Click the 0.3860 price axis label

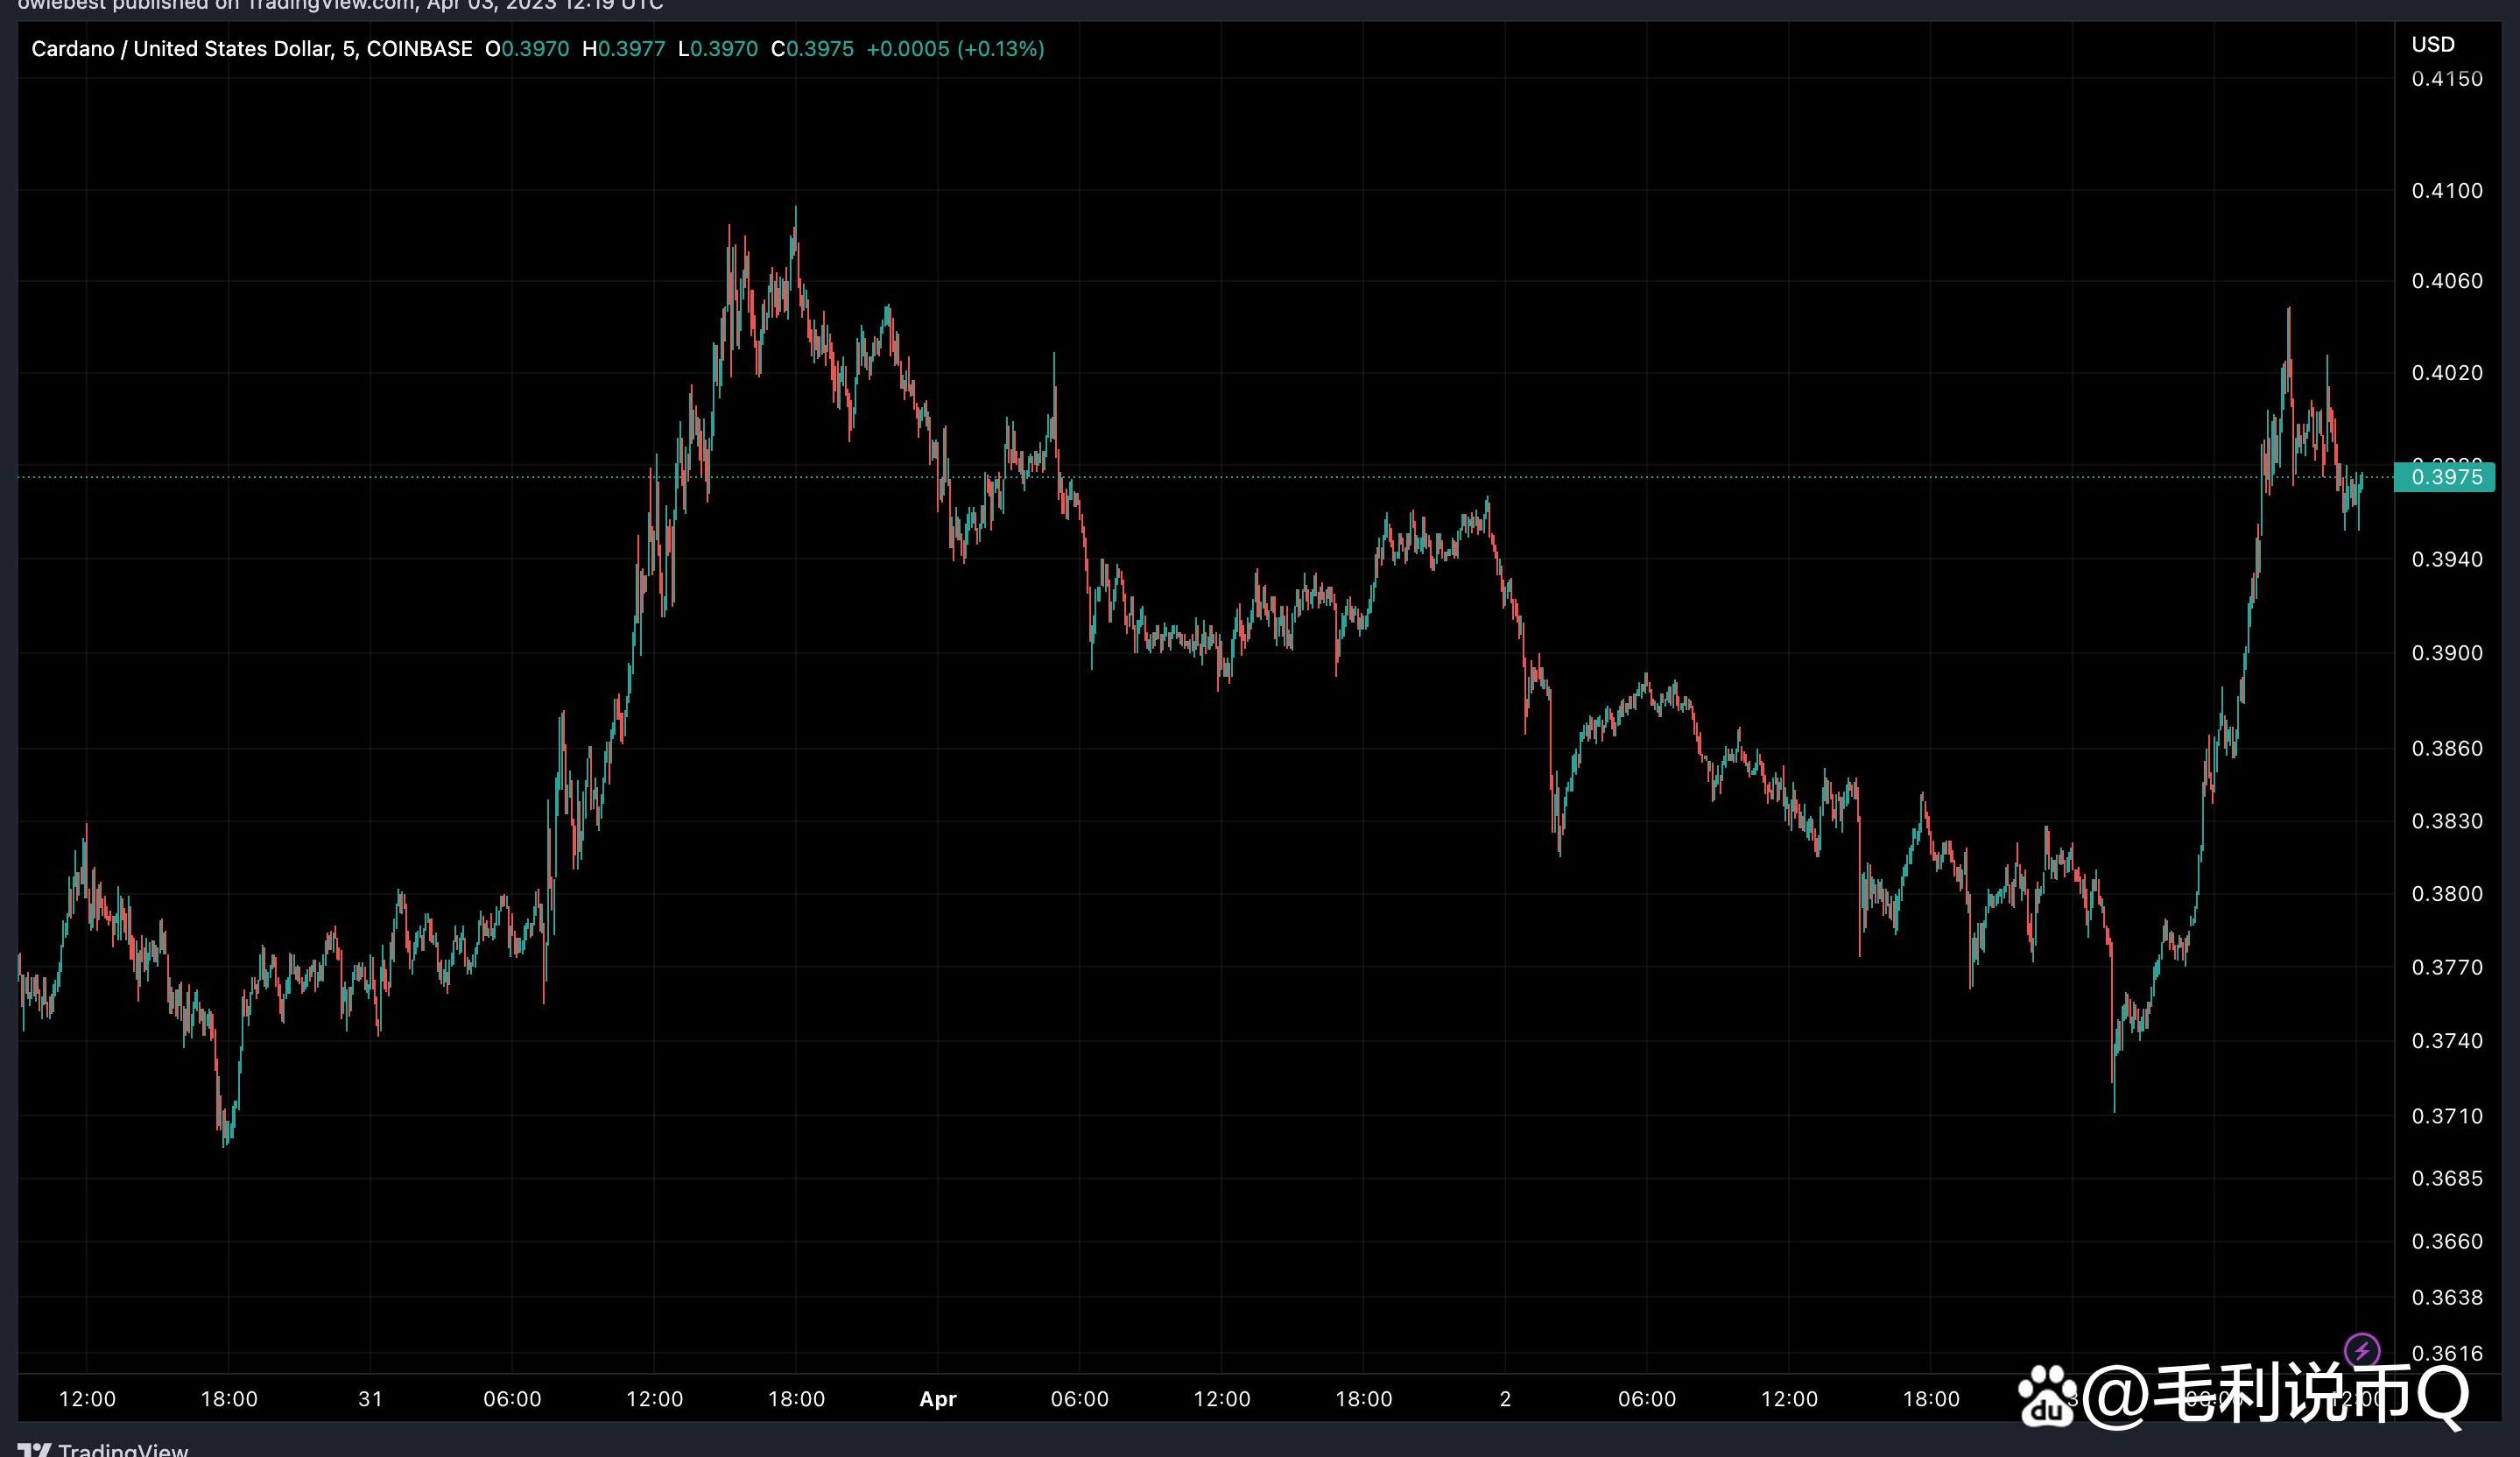click(x=2447, y=748)
